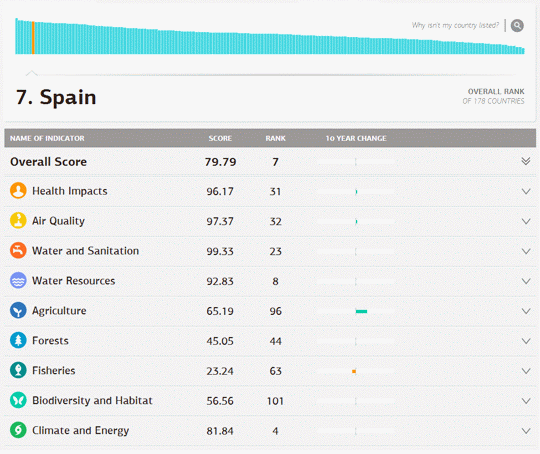Click the Agriculture sprout icon

tap(18, 310)
